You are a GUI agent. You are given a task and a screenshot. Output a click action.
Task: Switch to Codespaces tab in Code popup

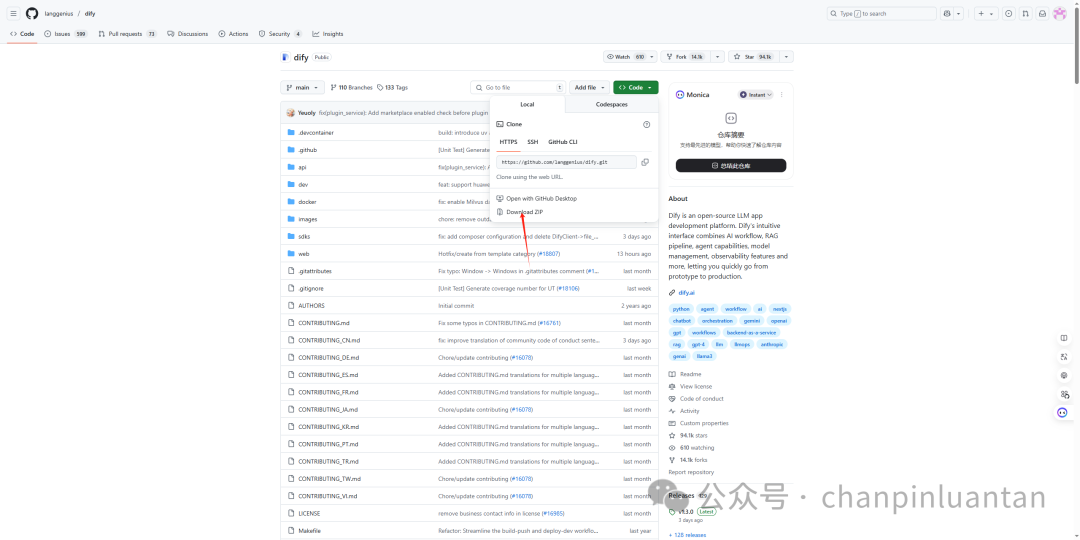[x=612, y=105]
